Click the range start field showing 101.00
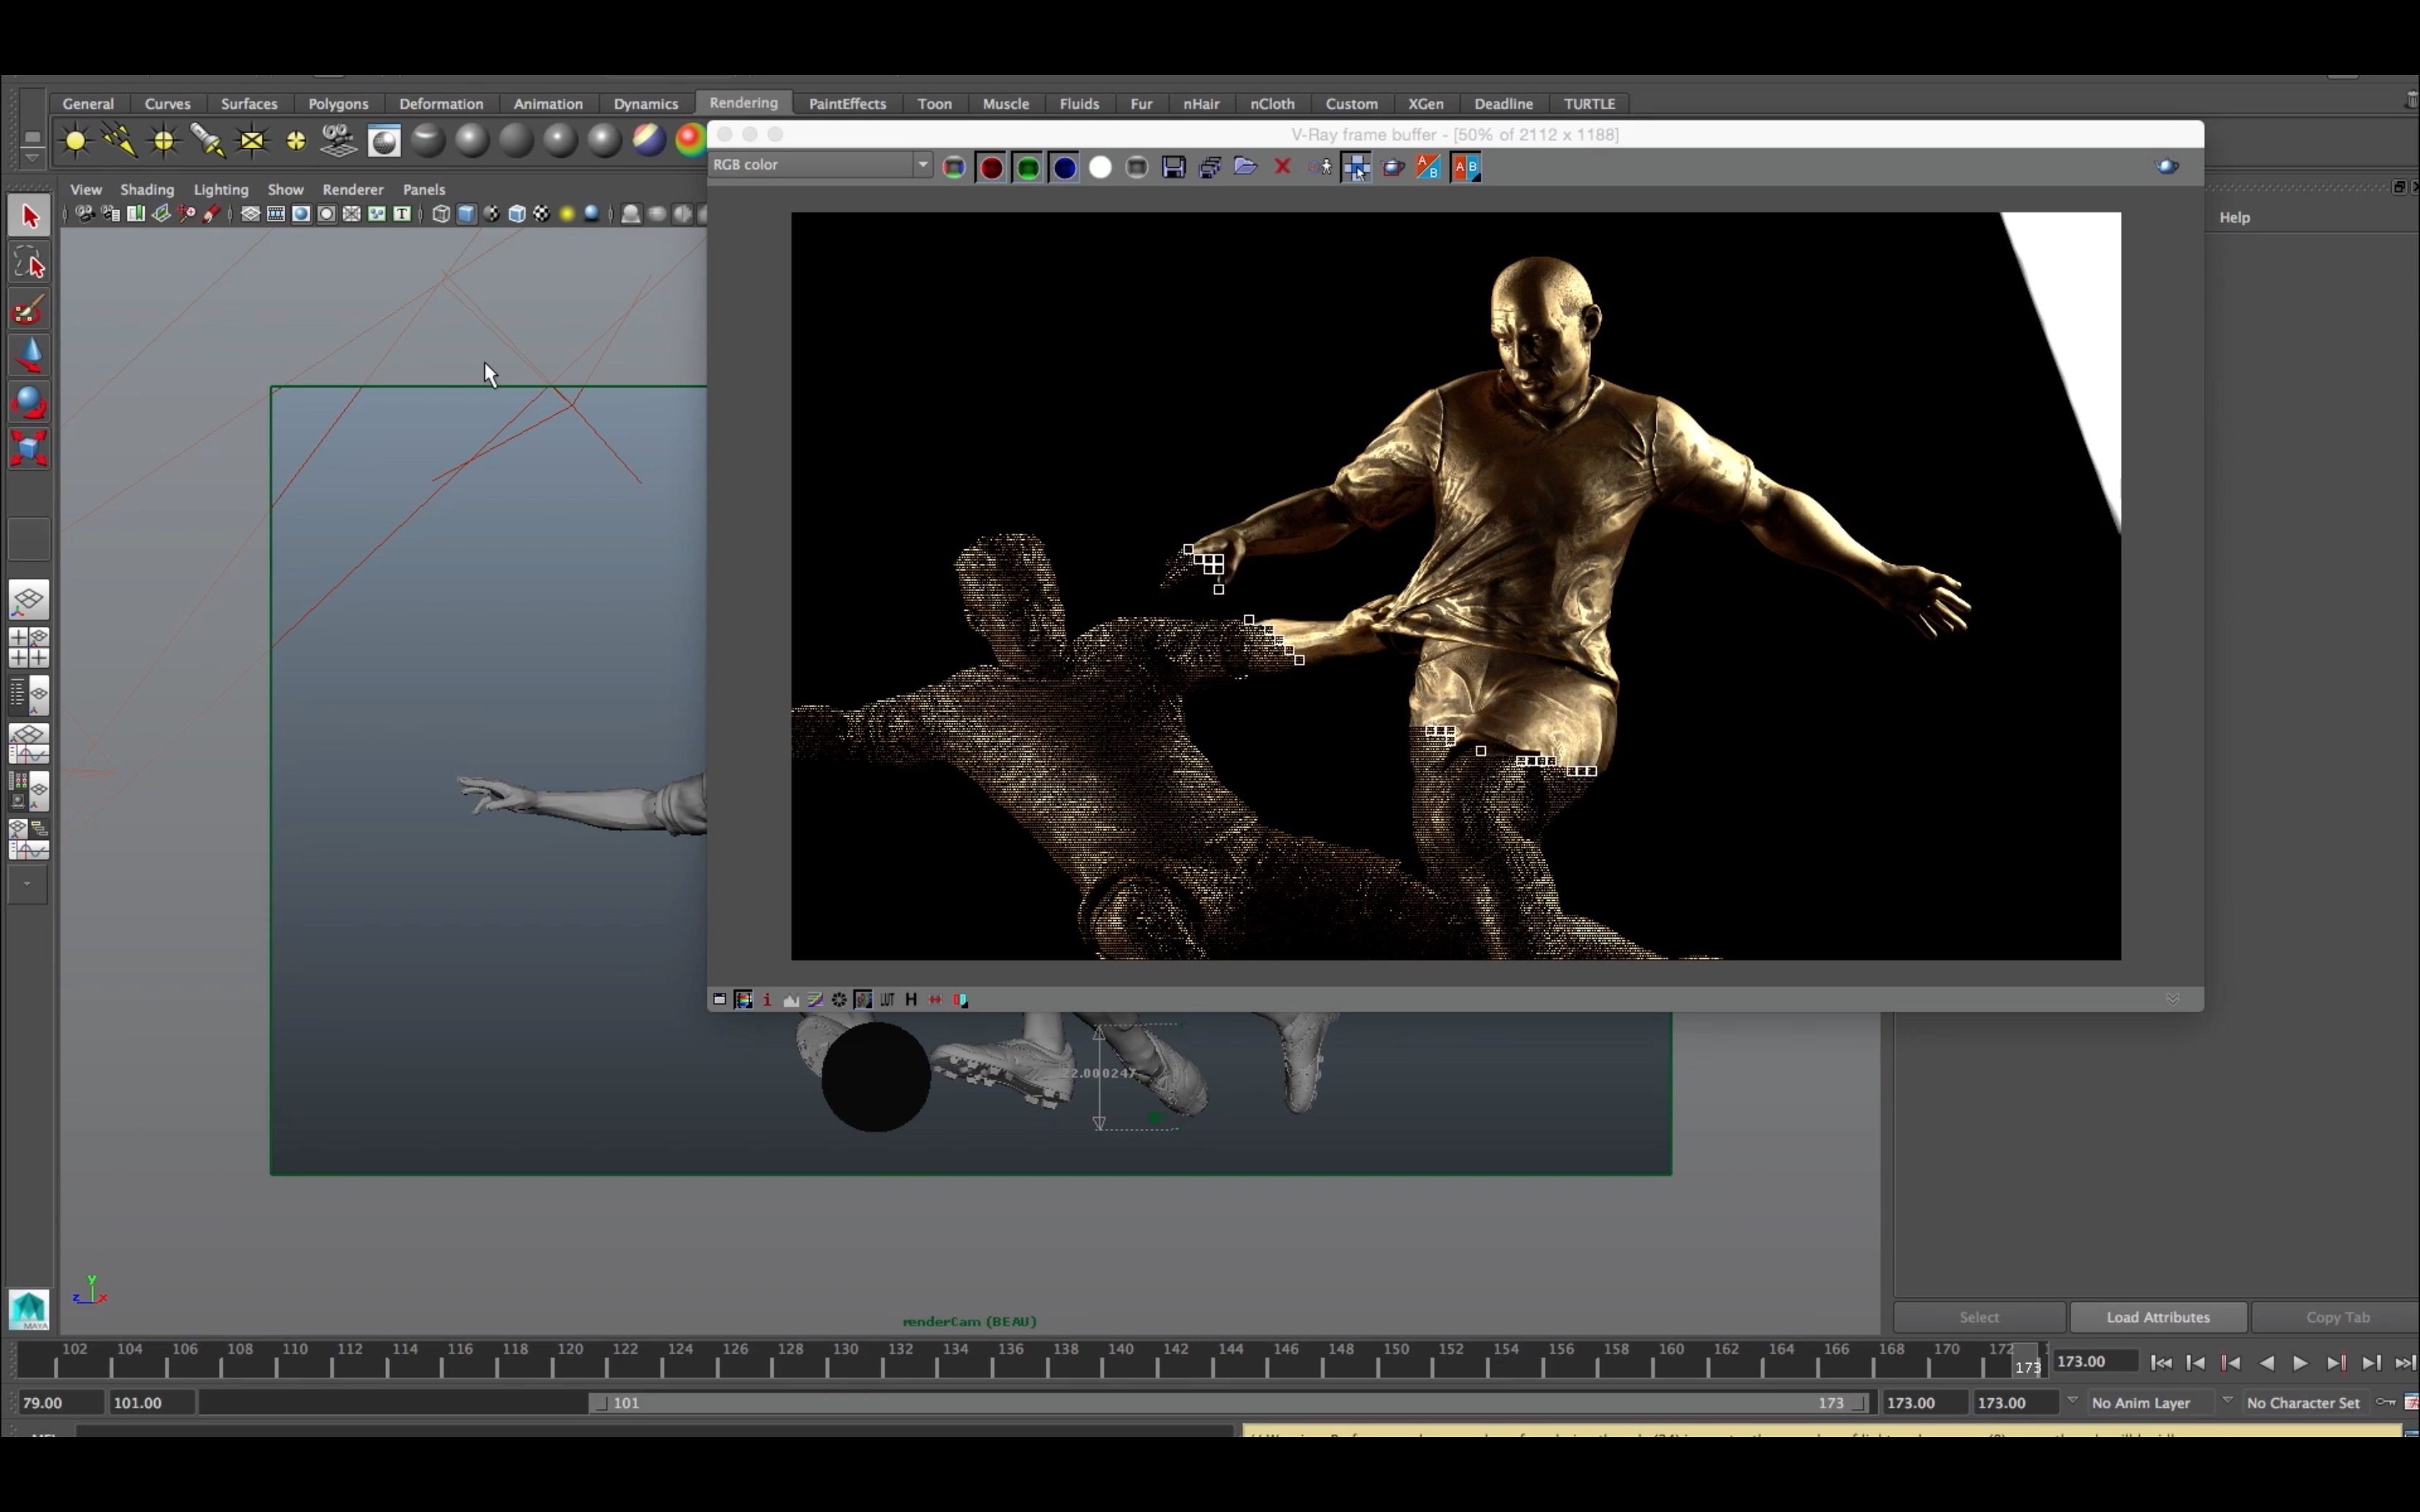The image size is (2420, 1512). 152,1403
